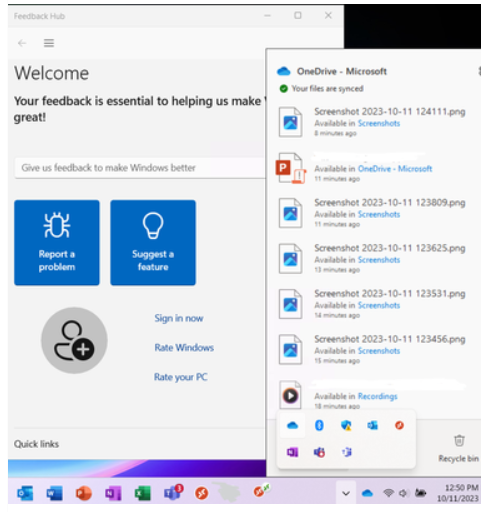Click the Teams icon with red badge in overflow
485x512 pixels.
click(319, 452)
